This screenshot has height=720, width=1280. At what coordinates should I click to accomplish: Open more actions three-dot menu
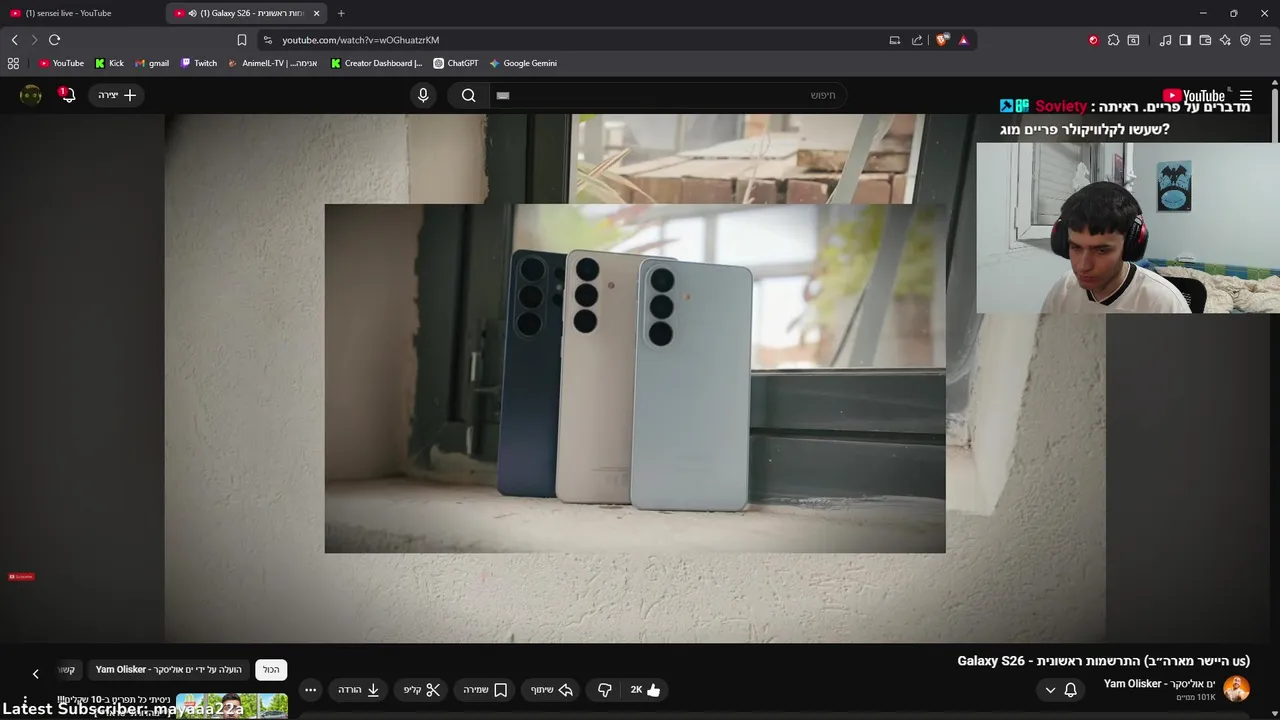tap(310, 690)
